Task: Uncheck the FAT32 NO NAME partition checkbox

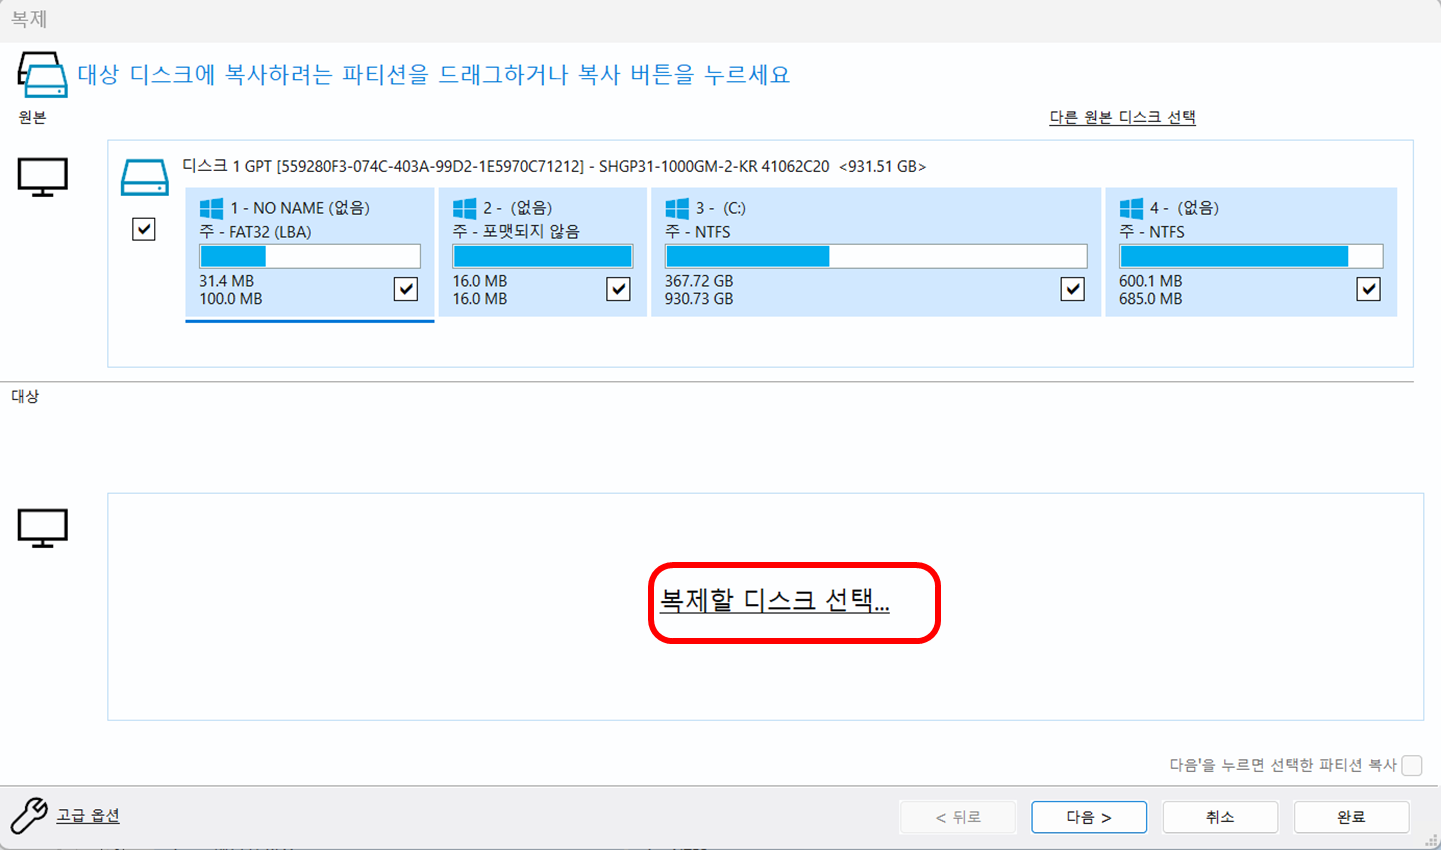Action: 406,289
